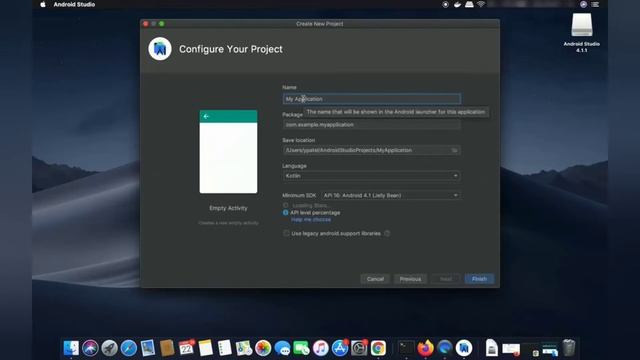Viewport: 640px width, 360px height.
Task: Click the Cancel button
Action: tap(375, 279)
